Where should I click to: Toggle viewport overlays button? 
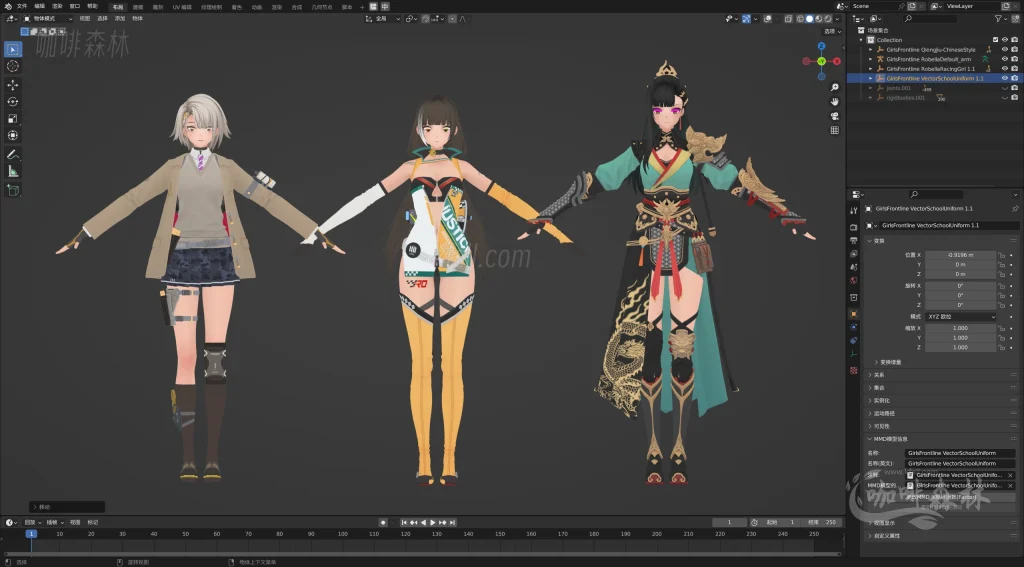pyautogui.click(x=768, y=19)
